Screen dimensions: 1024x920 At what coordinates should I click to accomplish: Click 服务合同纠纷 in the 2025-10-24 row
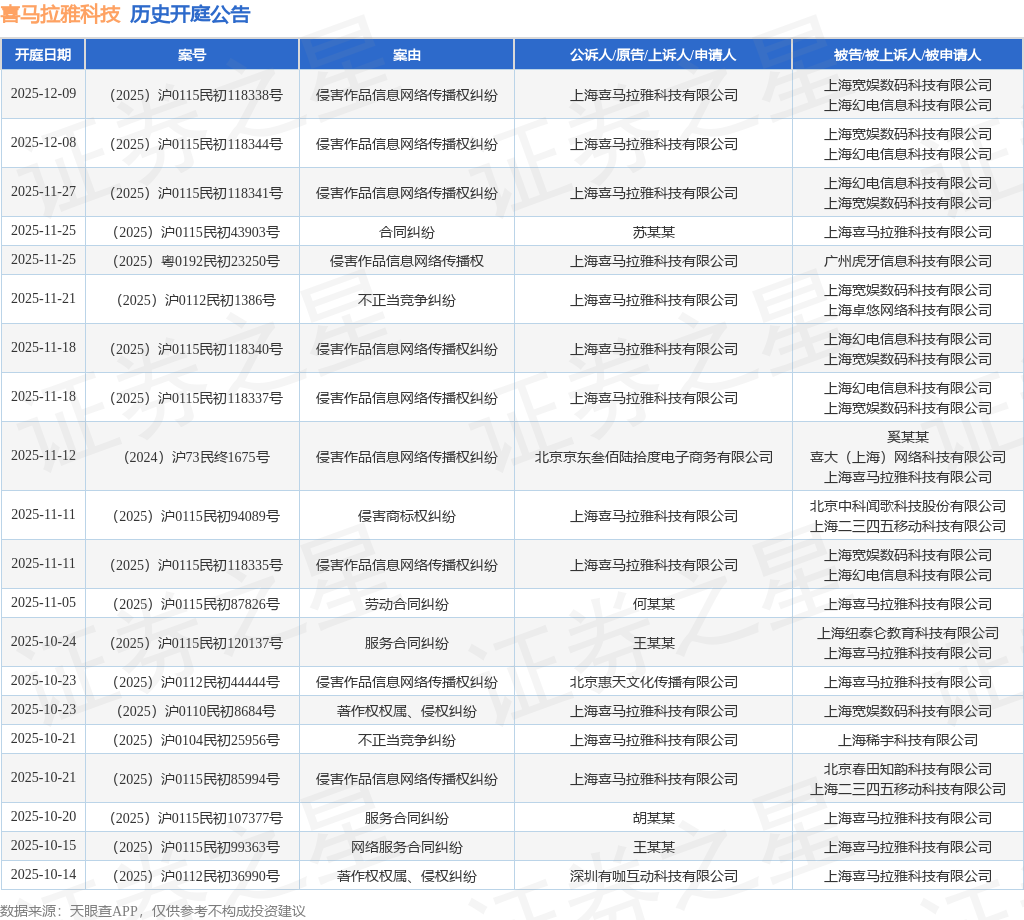(406, 642)
